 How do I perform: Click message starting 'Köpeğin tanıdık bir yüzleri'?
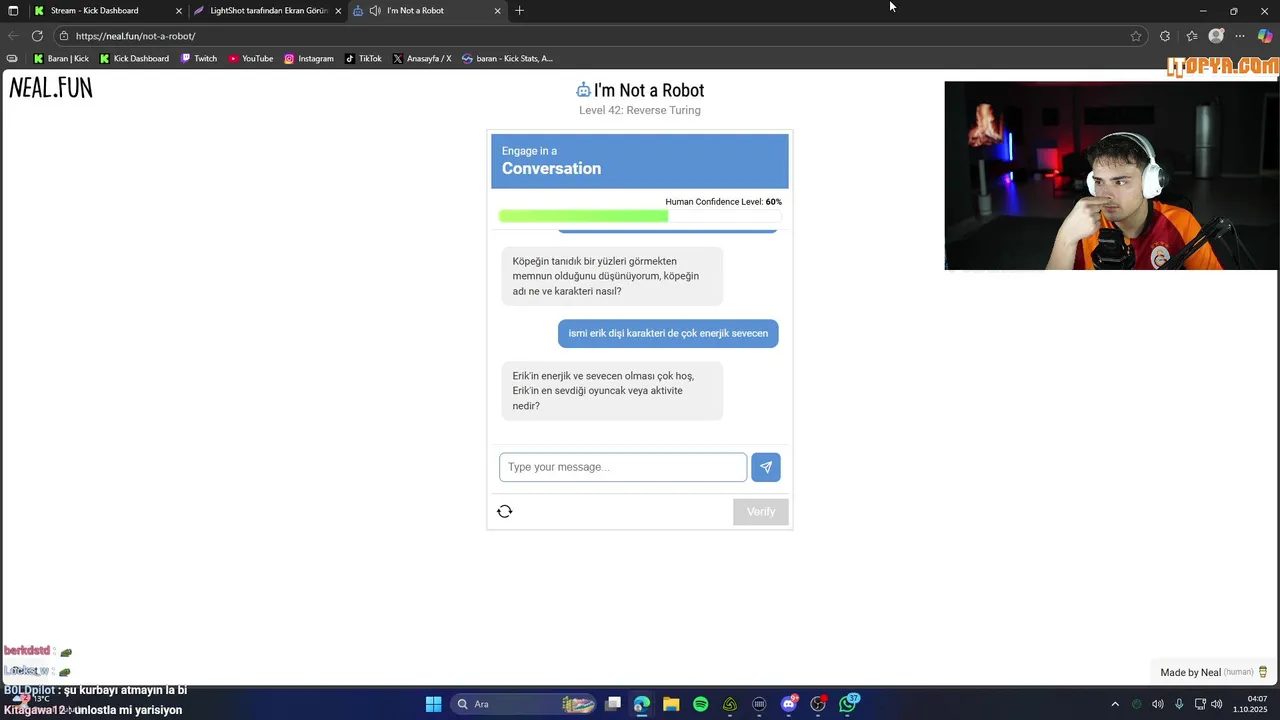(612, 276)
